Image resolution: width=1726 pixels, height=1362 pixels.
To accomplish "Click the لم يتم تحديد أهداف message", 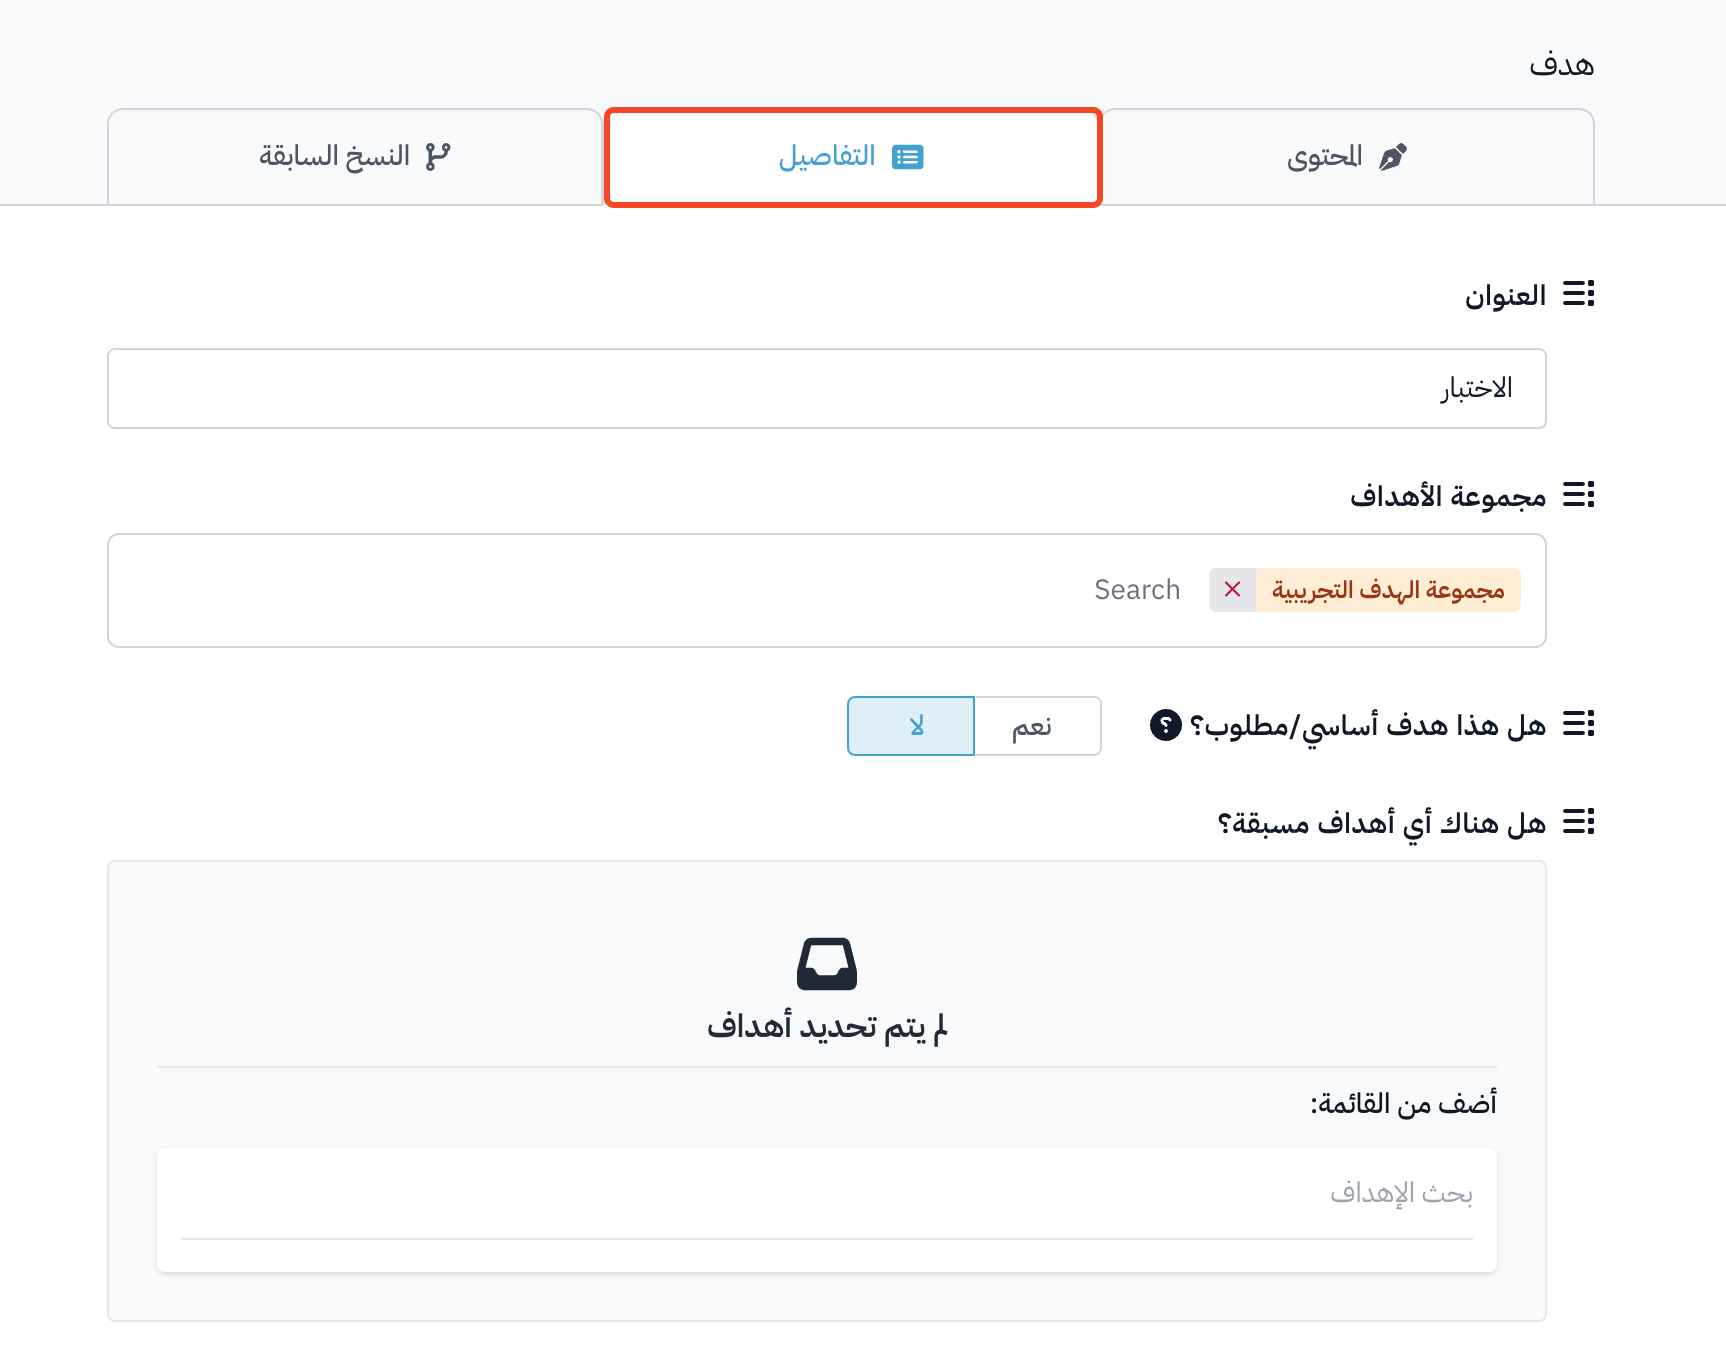I will coord(827,1027).
